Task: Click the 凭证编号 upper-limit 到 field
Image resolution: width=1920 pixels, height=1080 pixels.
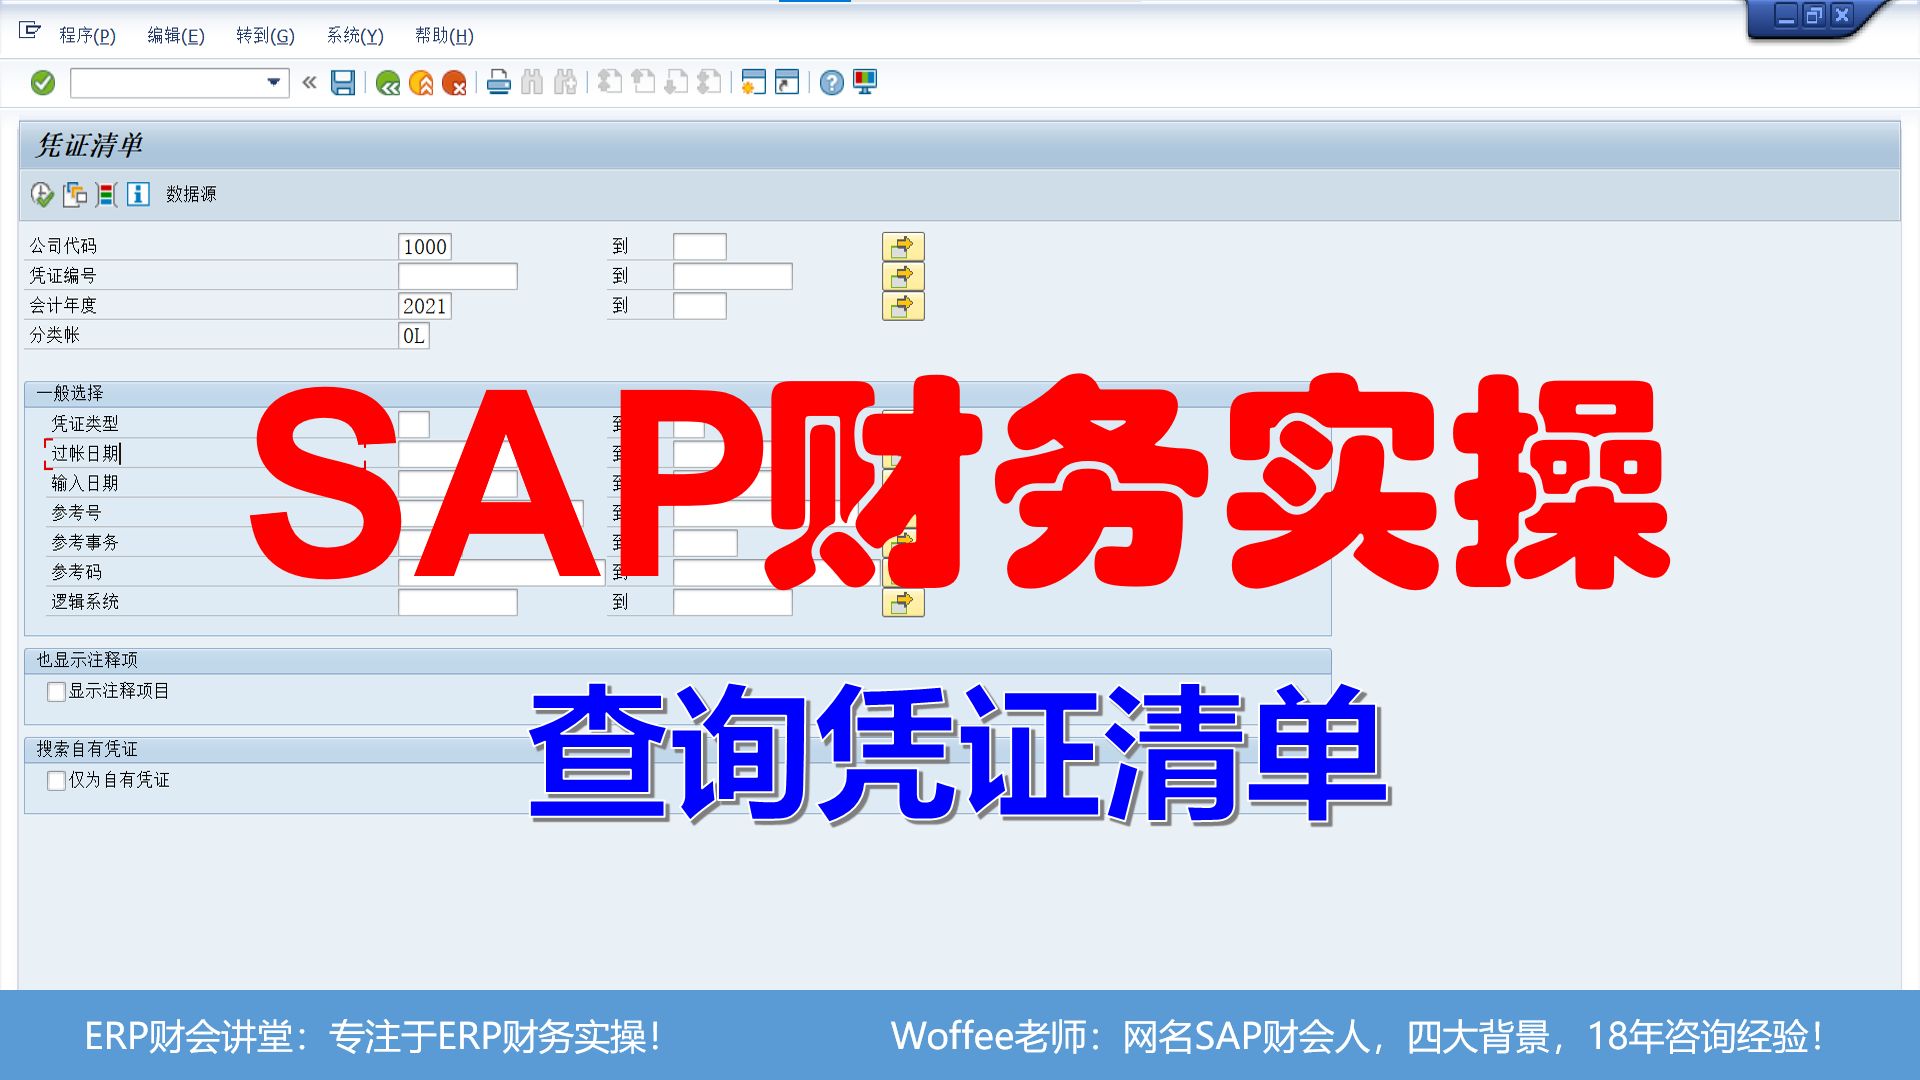Action: pos(733,277)
